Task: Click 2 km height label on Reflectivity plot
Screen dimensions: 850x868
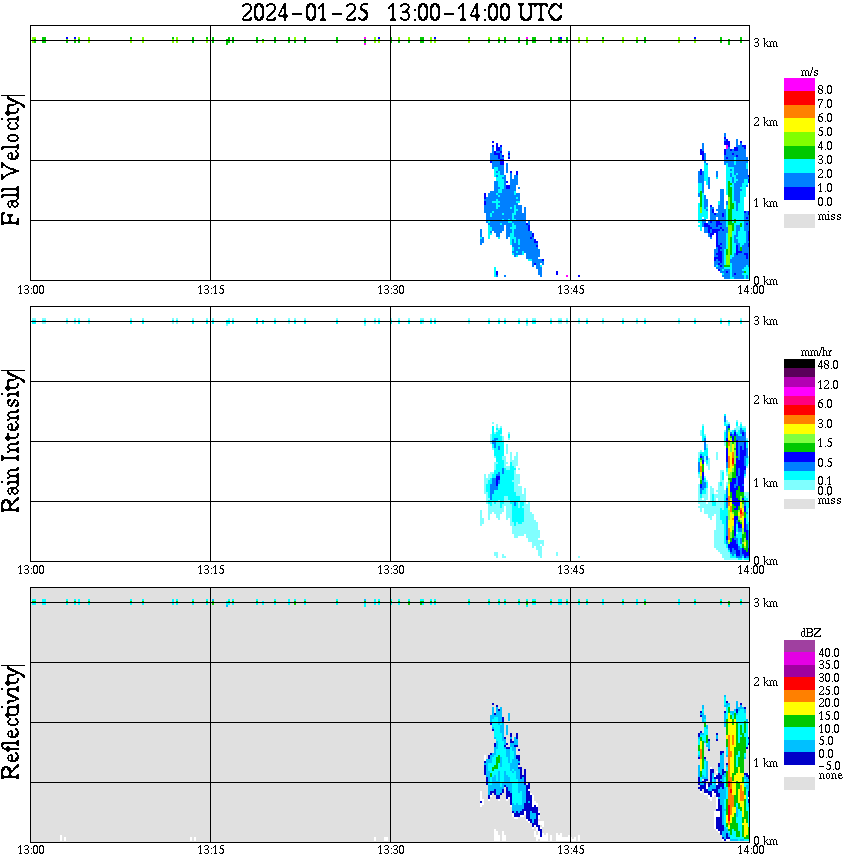Action: [765, 682]
